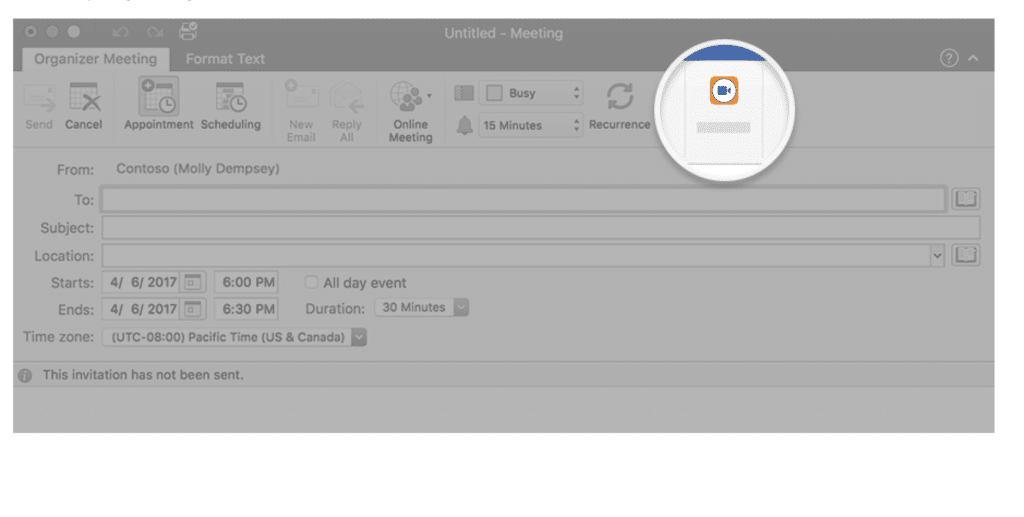Click the undo arrow in the title bar

pyautogui.click(x=120, y=31)
